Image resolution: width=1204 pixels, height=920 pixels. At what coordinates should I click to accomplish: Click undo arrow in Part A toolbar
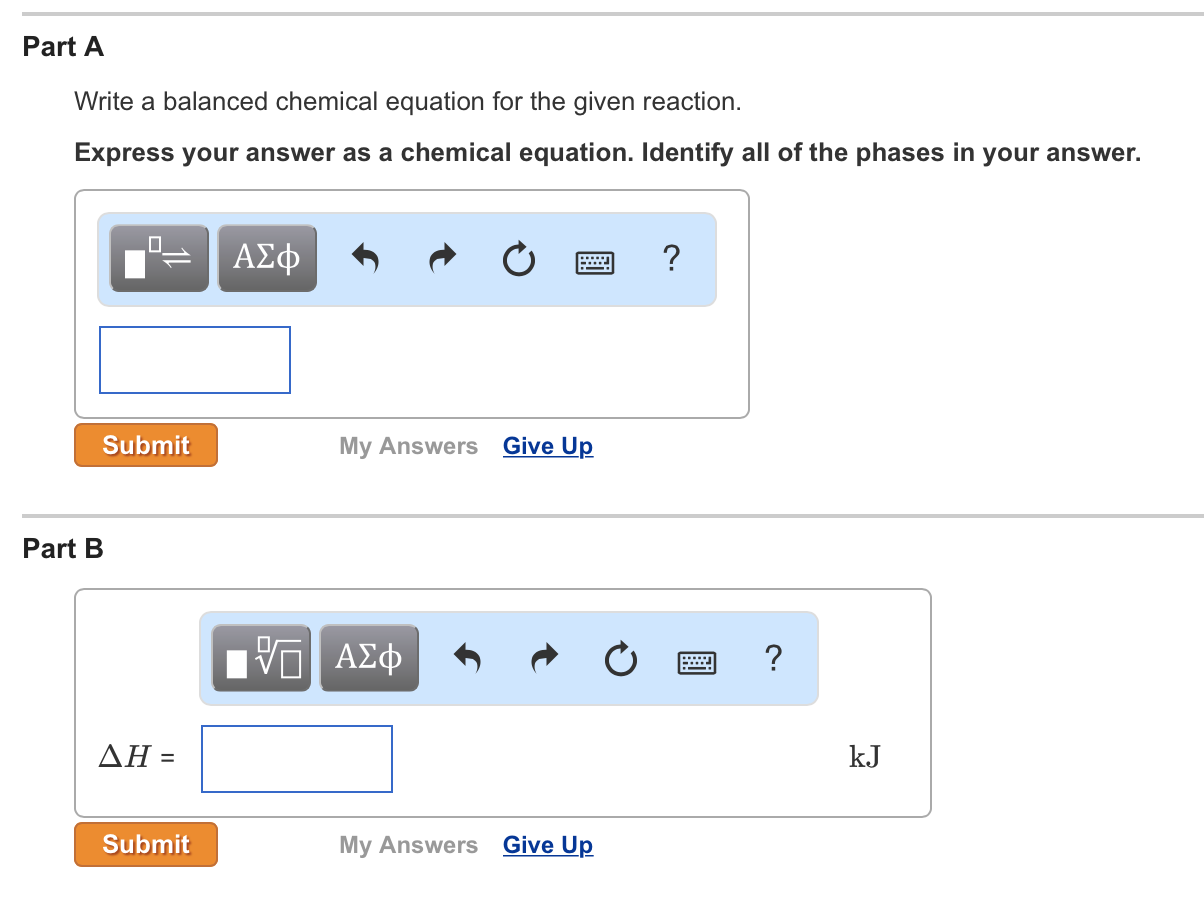366,260
